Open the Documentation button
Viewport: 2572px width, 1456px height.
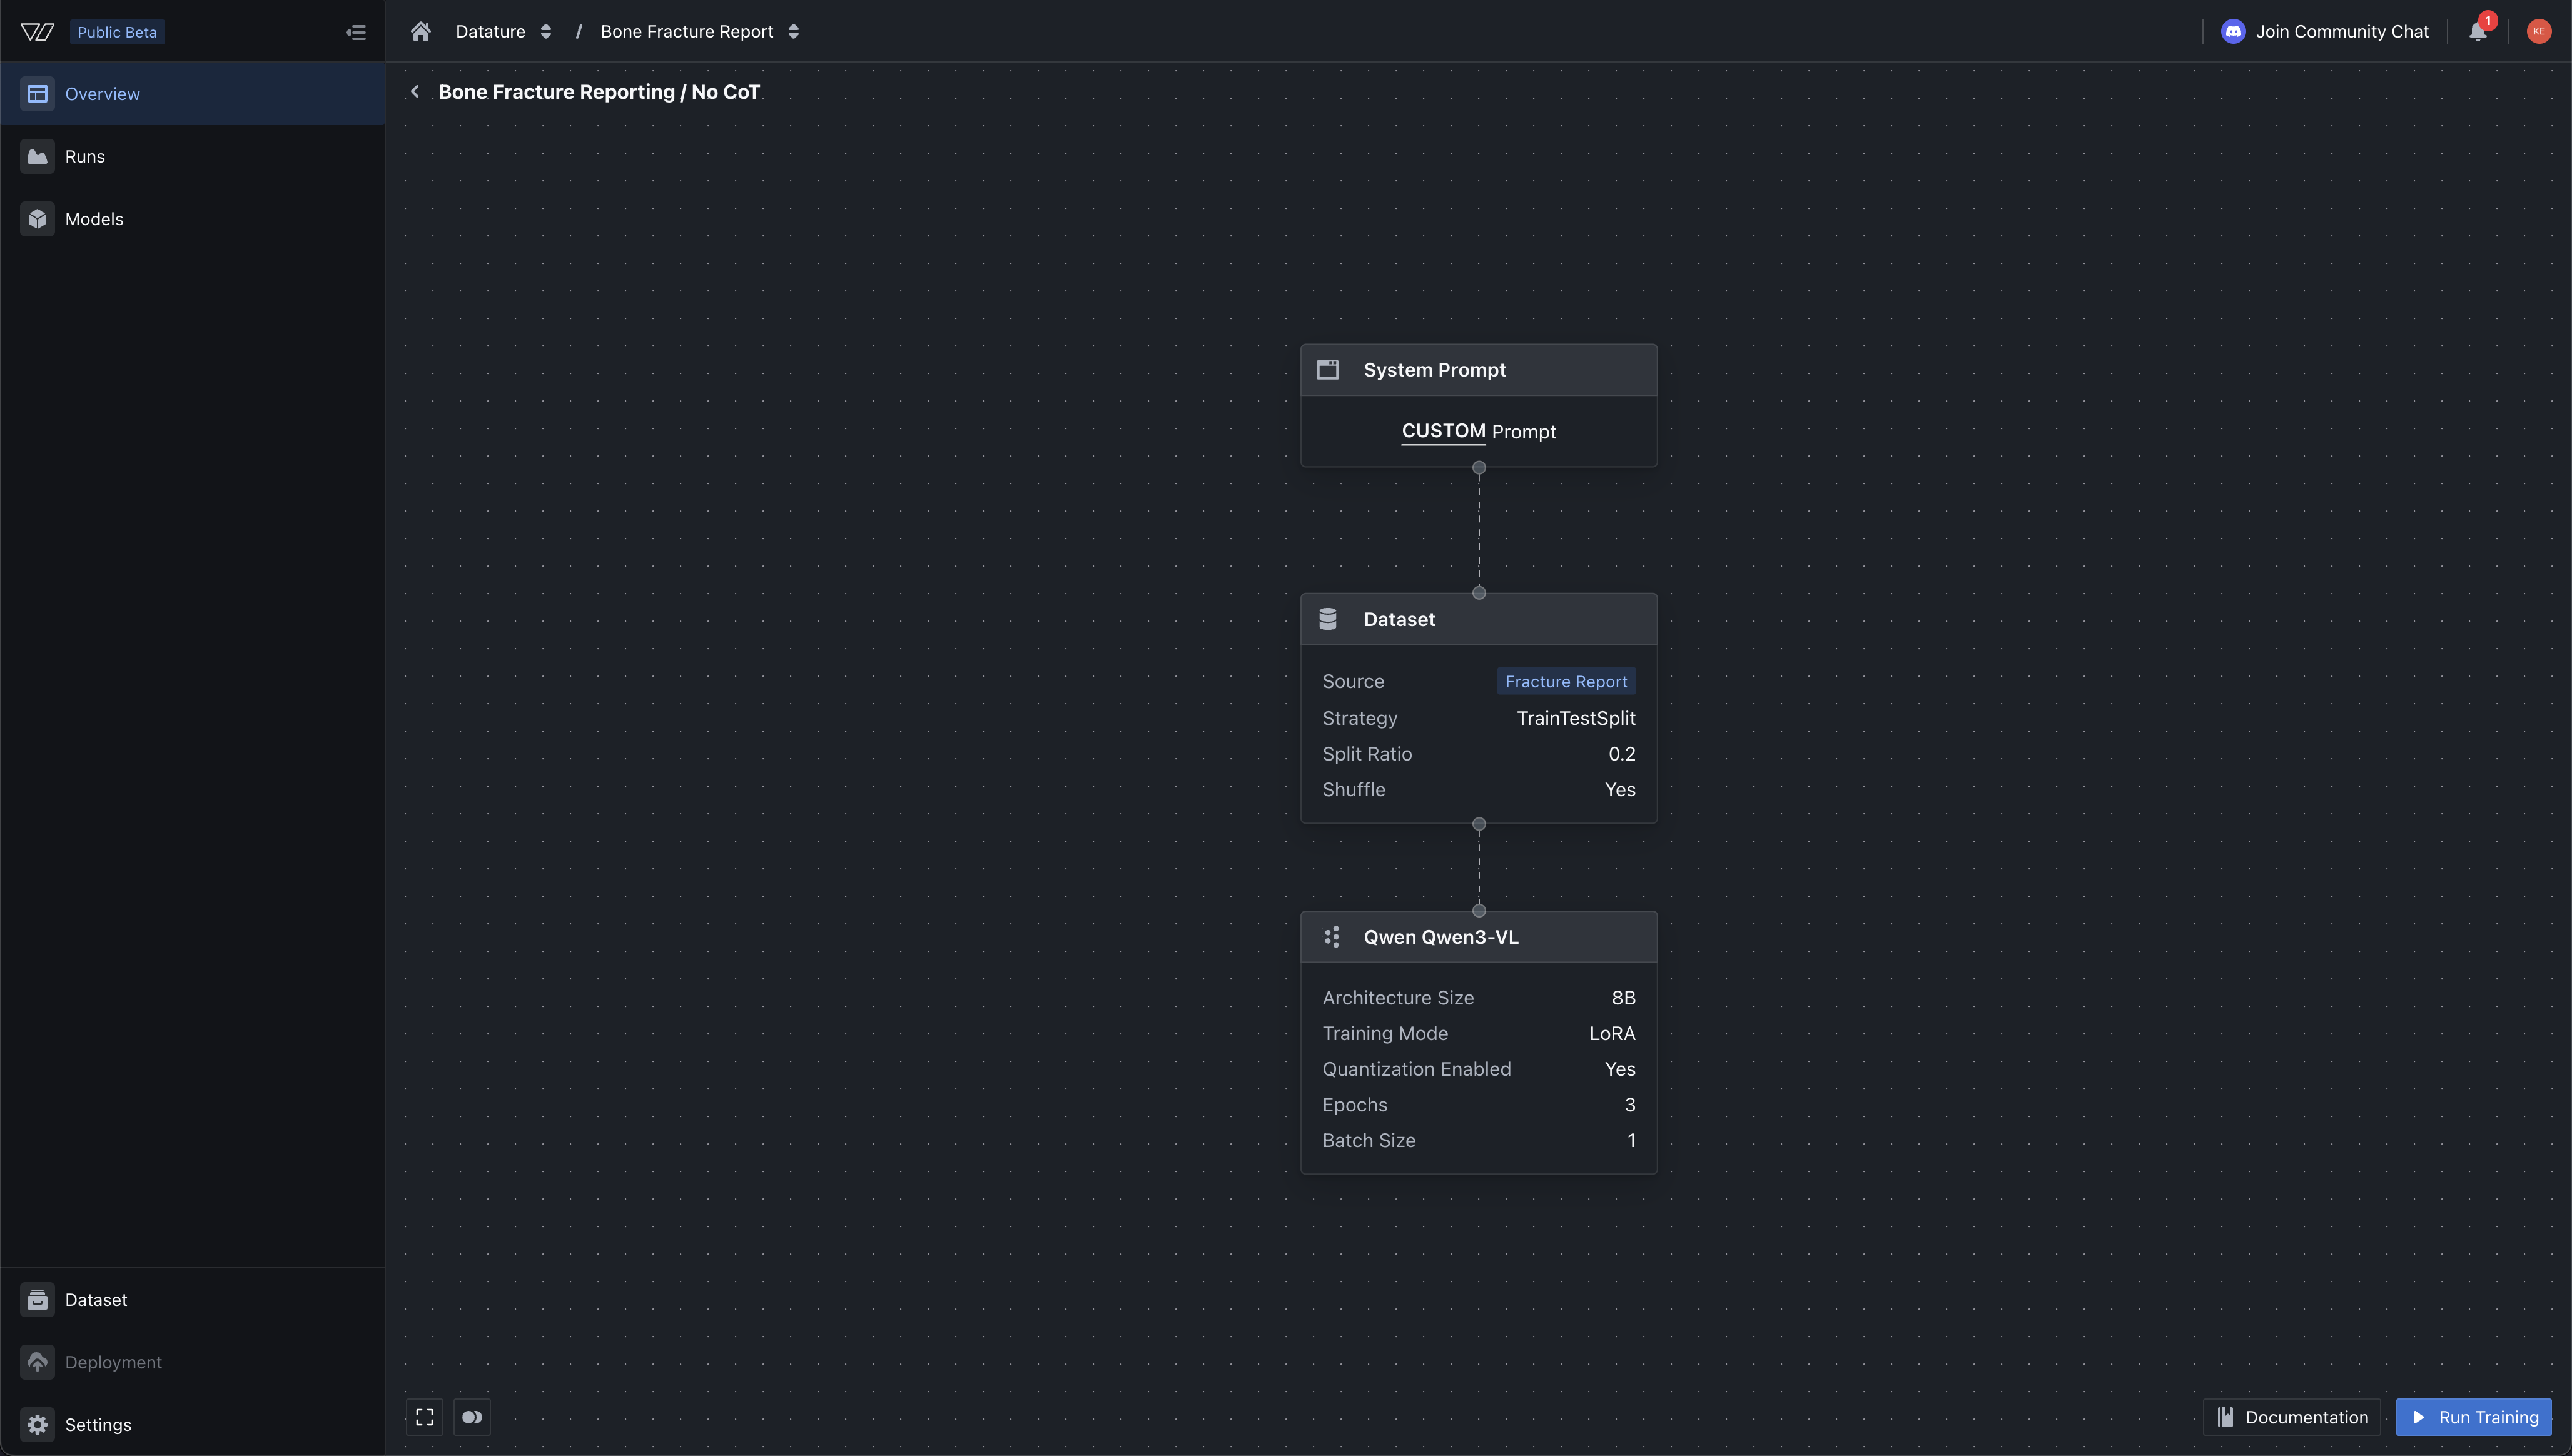[2292, 1417]
